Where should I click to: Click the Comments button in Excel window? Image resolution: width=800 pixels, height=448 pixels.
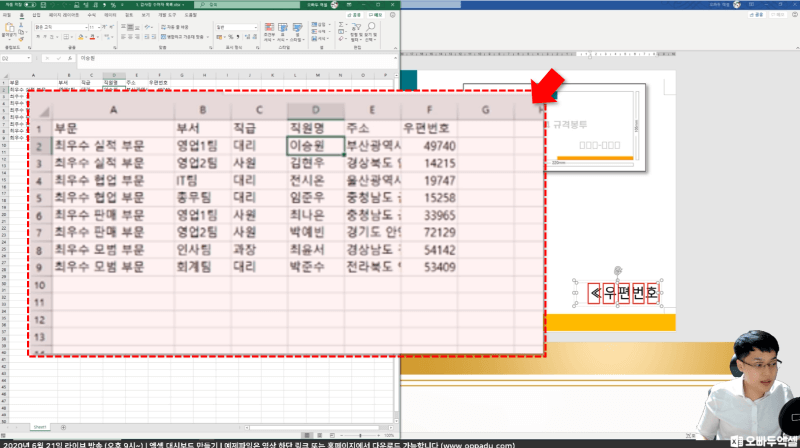[376, 15]
